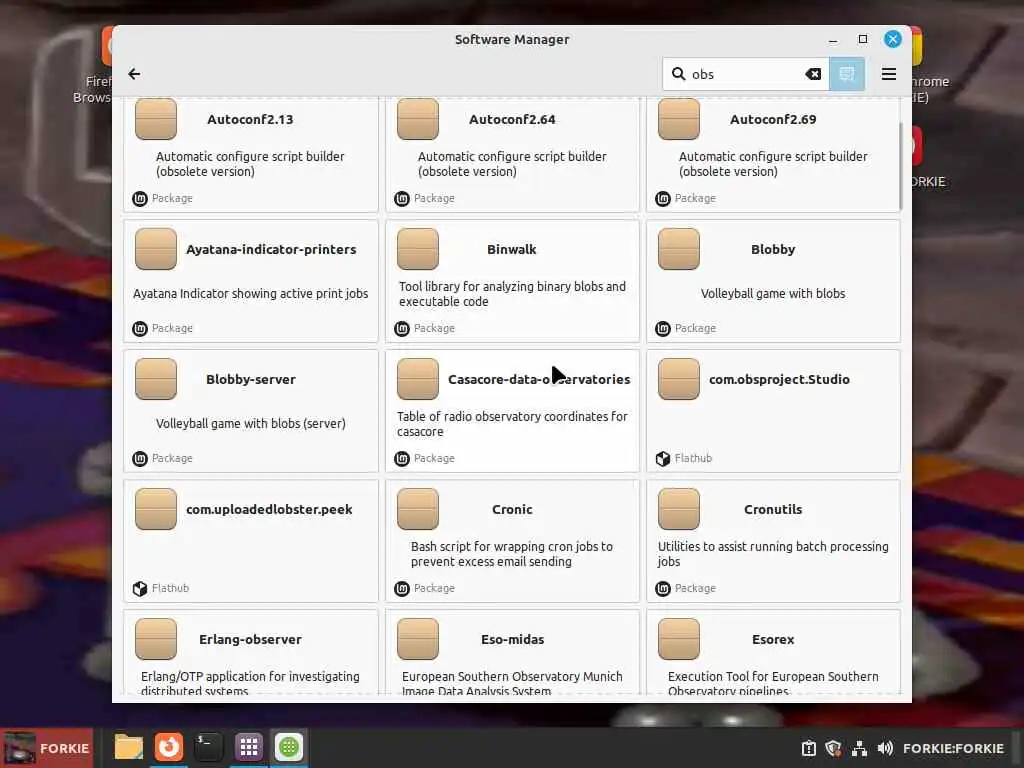
Task: Click the search magnifier icon
Action: pyautogui.click(x=679, y=74)
